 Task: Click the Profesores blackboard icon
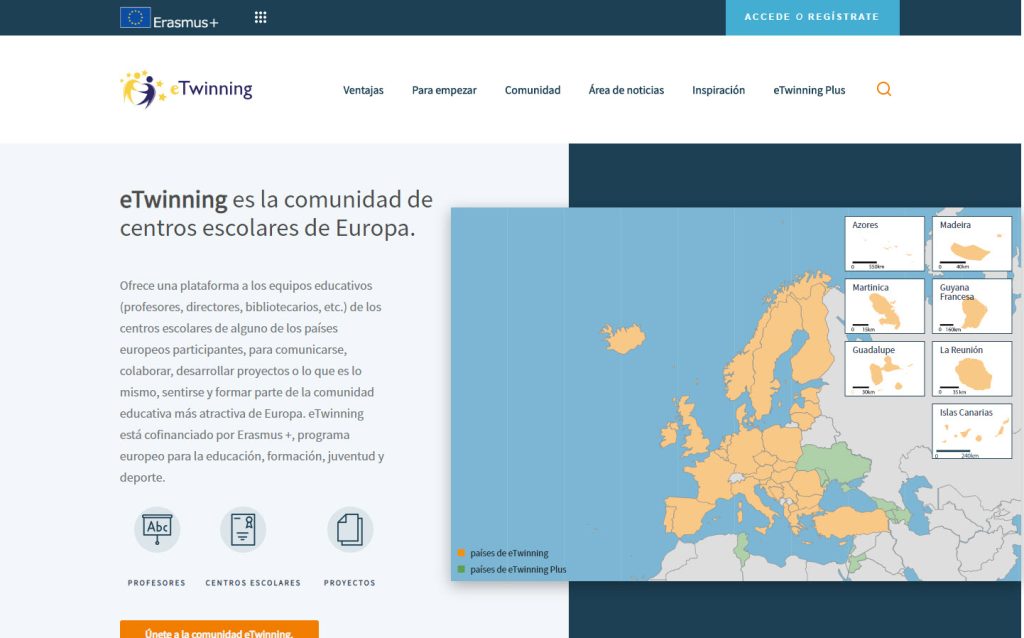pyautogui.click(x=157, y=529)
